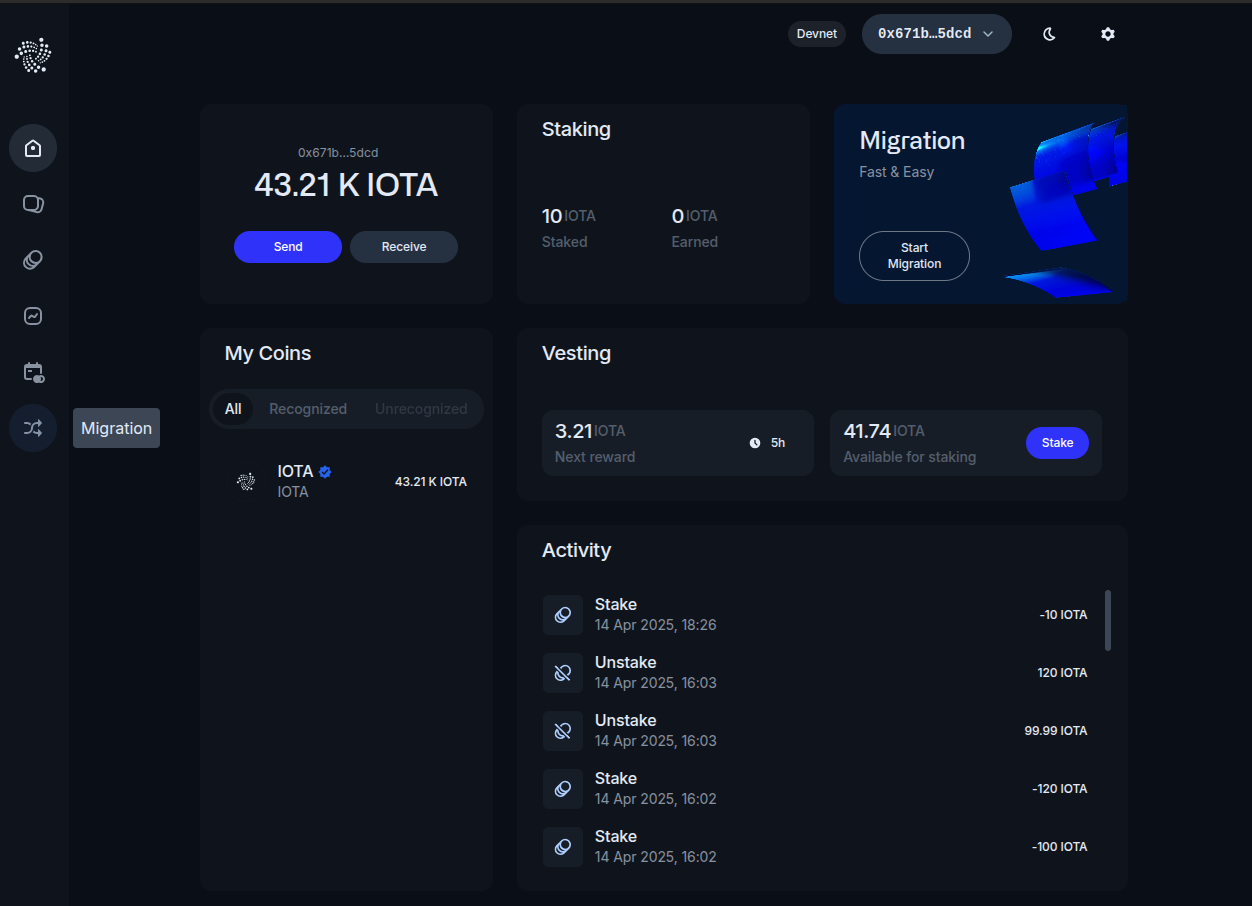Click the Stake button in Vesting

tap(1057, 443)
